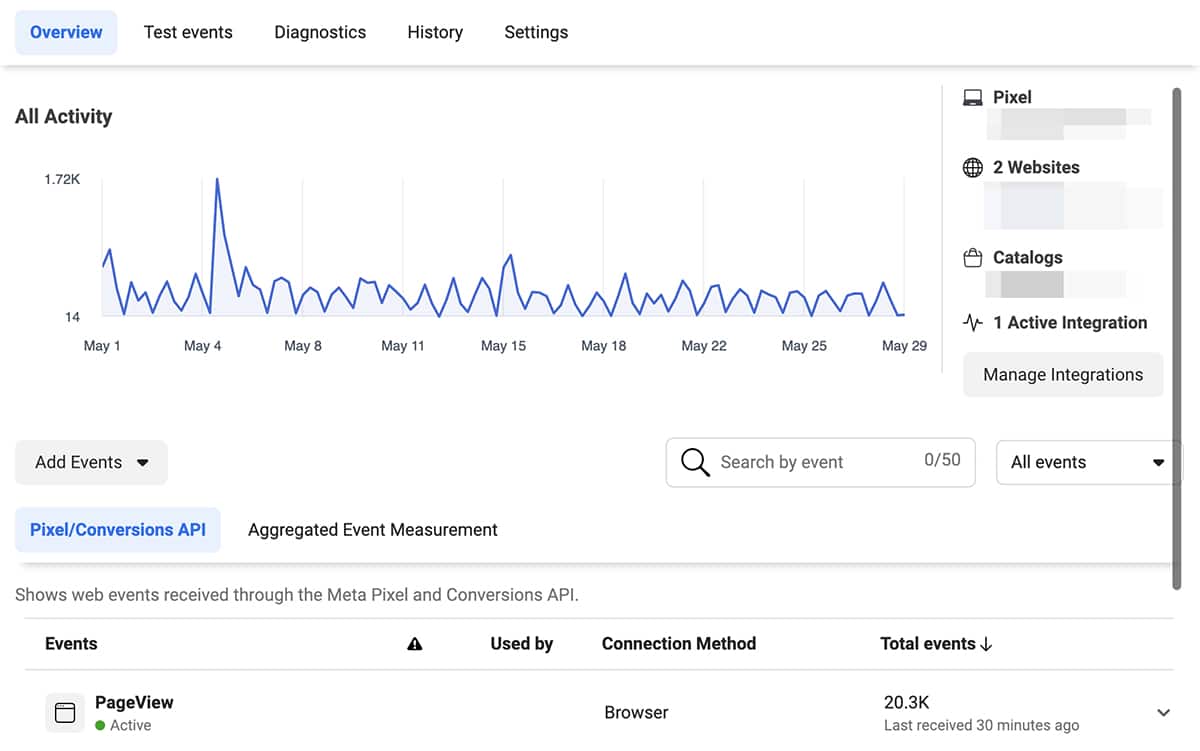The width and height of the screenshot is (1200, 751).
Task: Click the Websites globe icon
Action: pos(972,168)
